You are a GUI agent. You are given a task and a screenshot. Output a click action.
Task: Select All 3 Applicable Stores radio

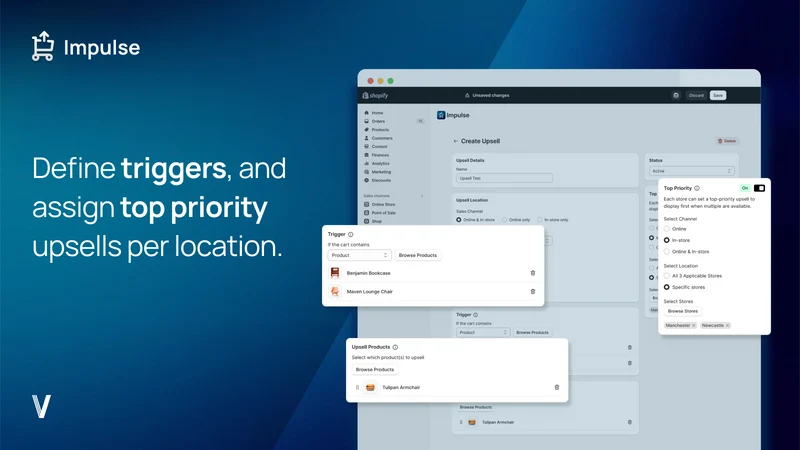click(x=666, y=276)
